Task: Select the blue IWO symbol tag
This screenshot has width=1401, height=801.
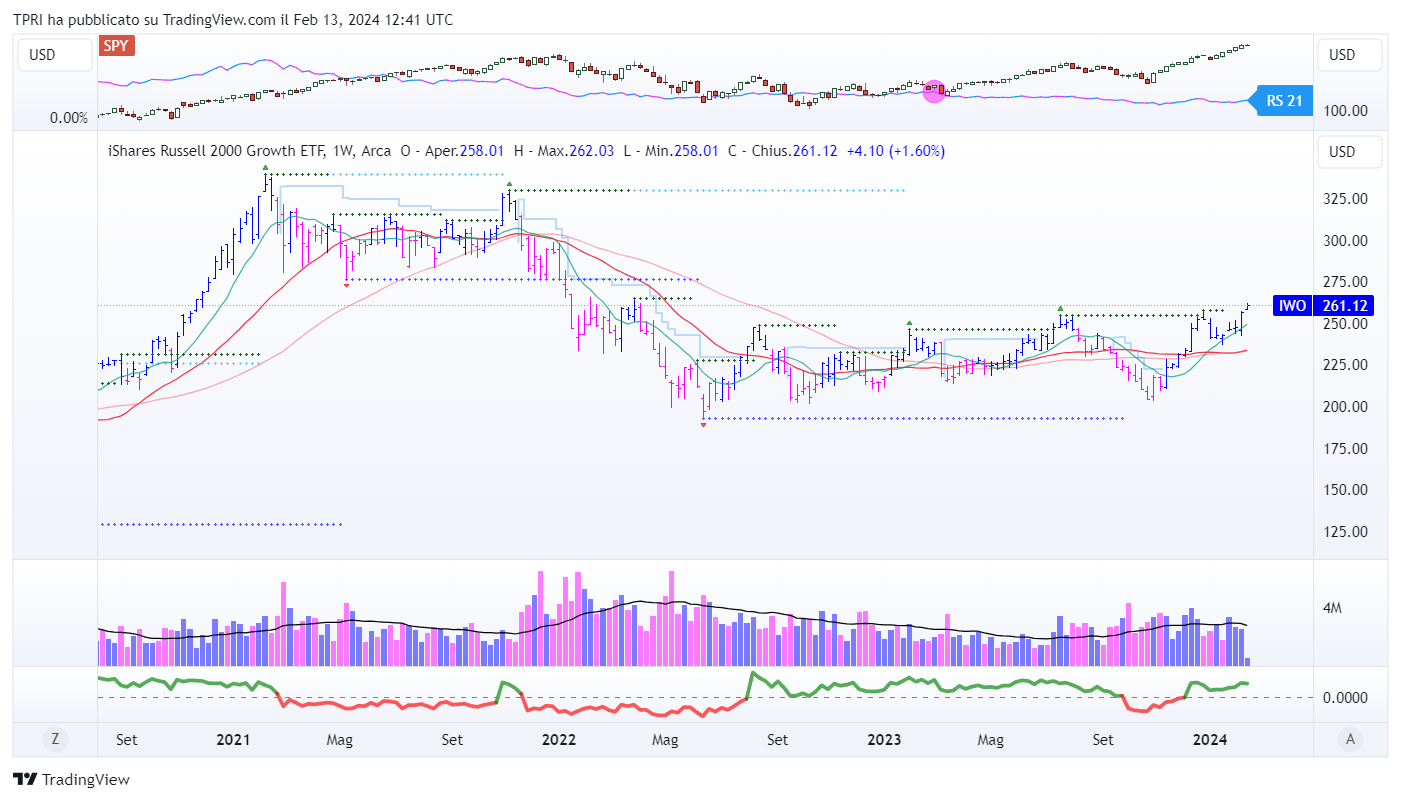Action: tap(1292, 306)
